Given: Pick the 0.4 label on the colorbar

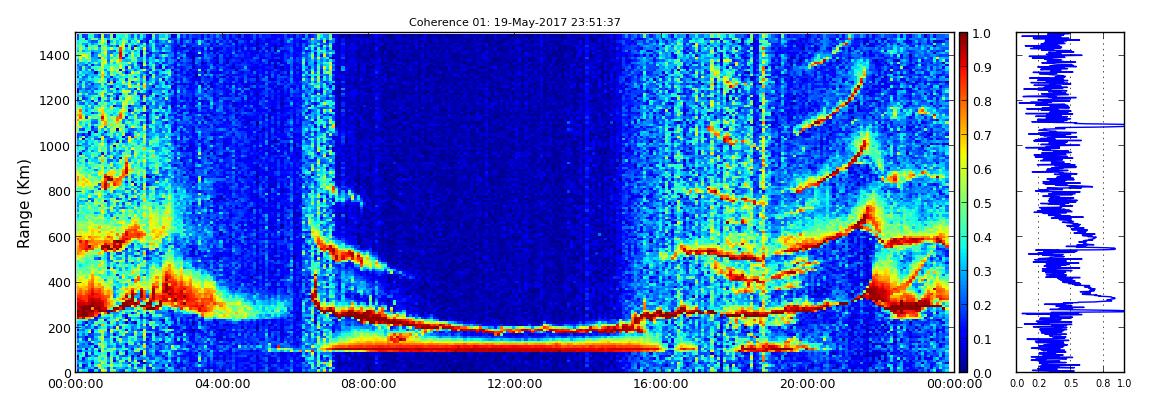Looking at the screenshot, I should pyautogui.click(x=981, y=237).
